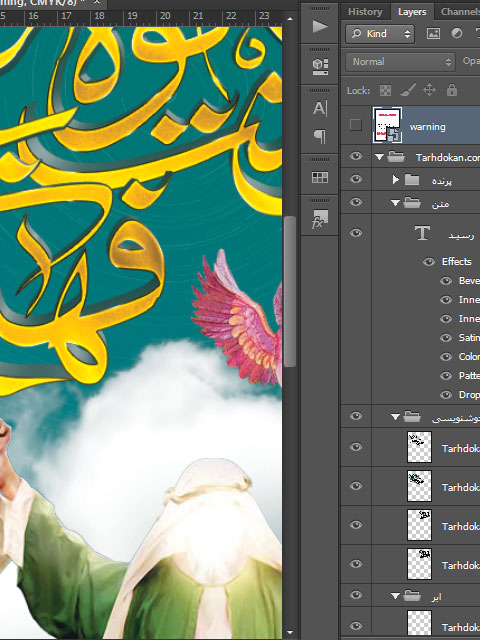The height and width of the screenshot is (640, 480).
Task: Select first Tarhdokan calligraphy layer thumbnail
Action: tap(419, 447)
